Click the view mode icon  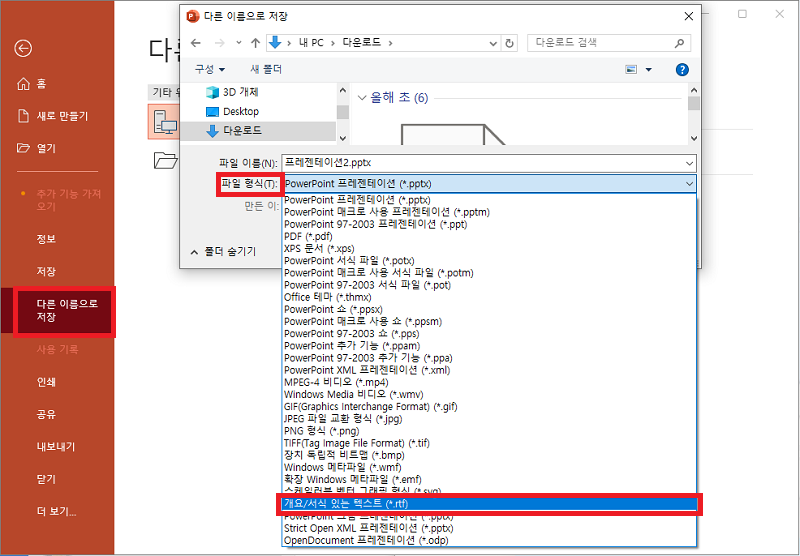pos(631,69)
